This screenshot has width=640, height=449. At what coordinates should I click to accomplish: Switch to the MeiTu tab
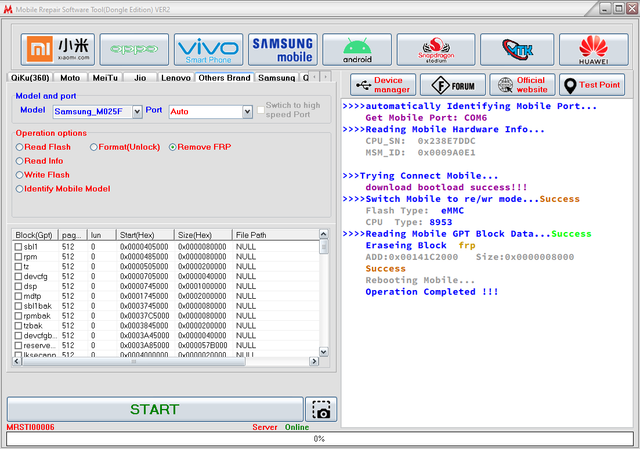pos(105,78)
